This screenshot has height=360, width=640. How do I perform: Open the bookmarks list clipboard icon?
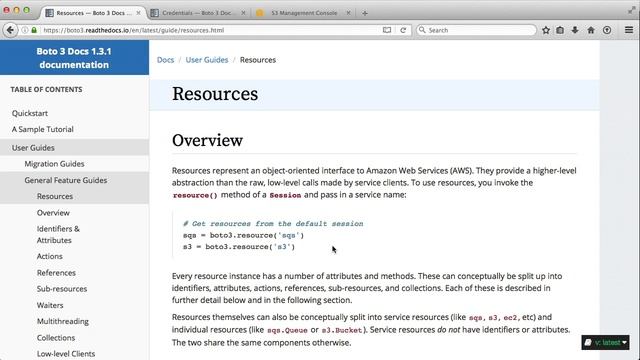pos(560,30)
